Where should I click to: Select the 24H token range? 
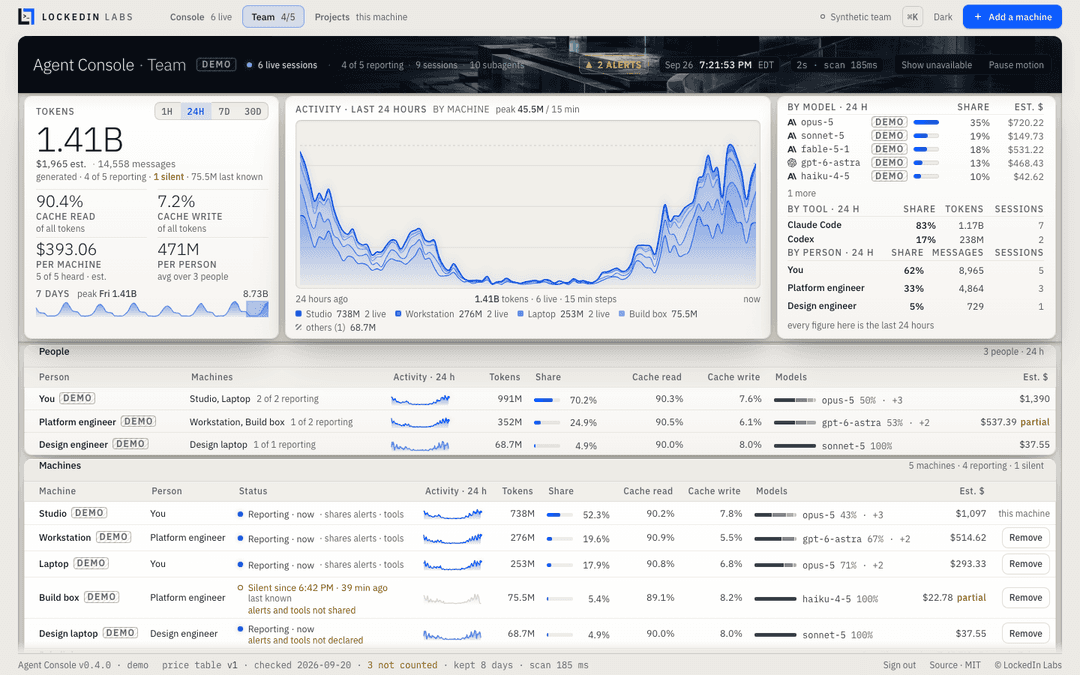196,111
